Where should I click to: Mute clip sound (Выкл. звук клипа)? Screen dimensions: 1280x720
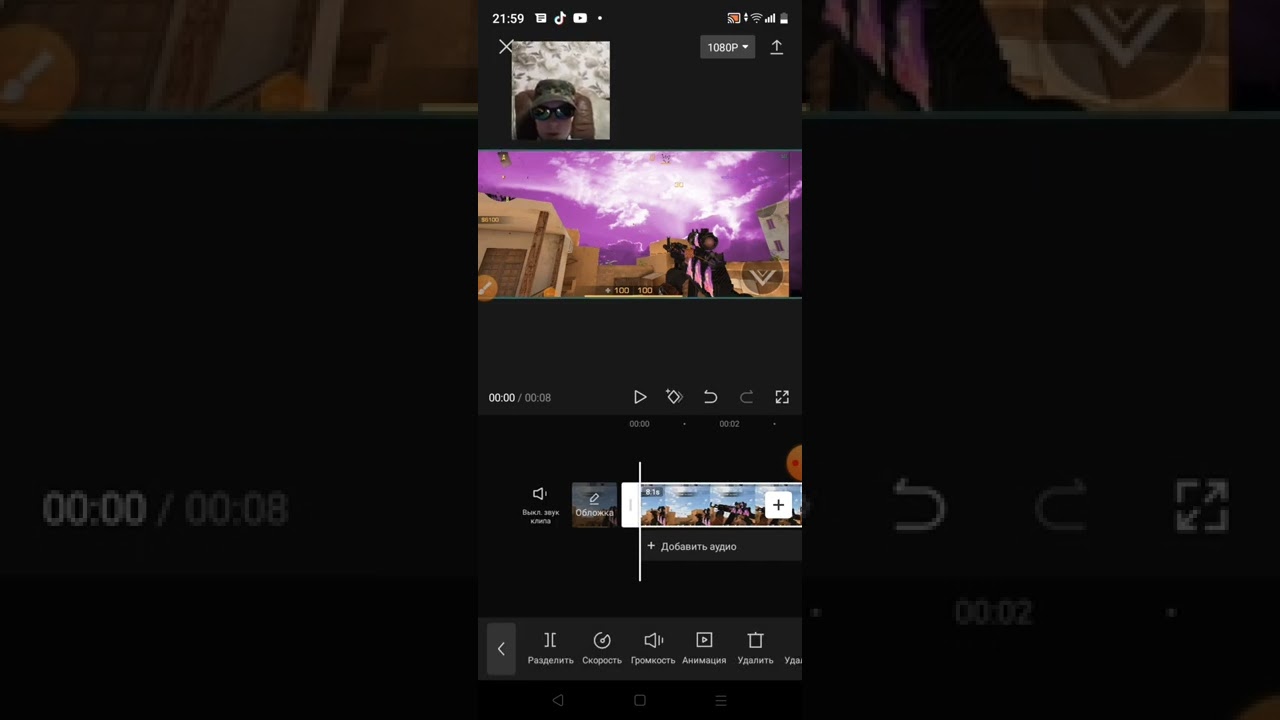(540, 505)
